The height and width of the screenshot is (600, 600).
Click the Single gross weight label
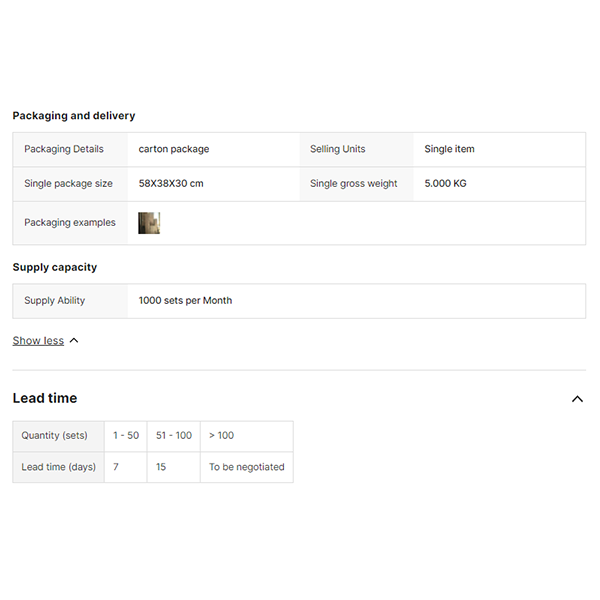(354, 184)
